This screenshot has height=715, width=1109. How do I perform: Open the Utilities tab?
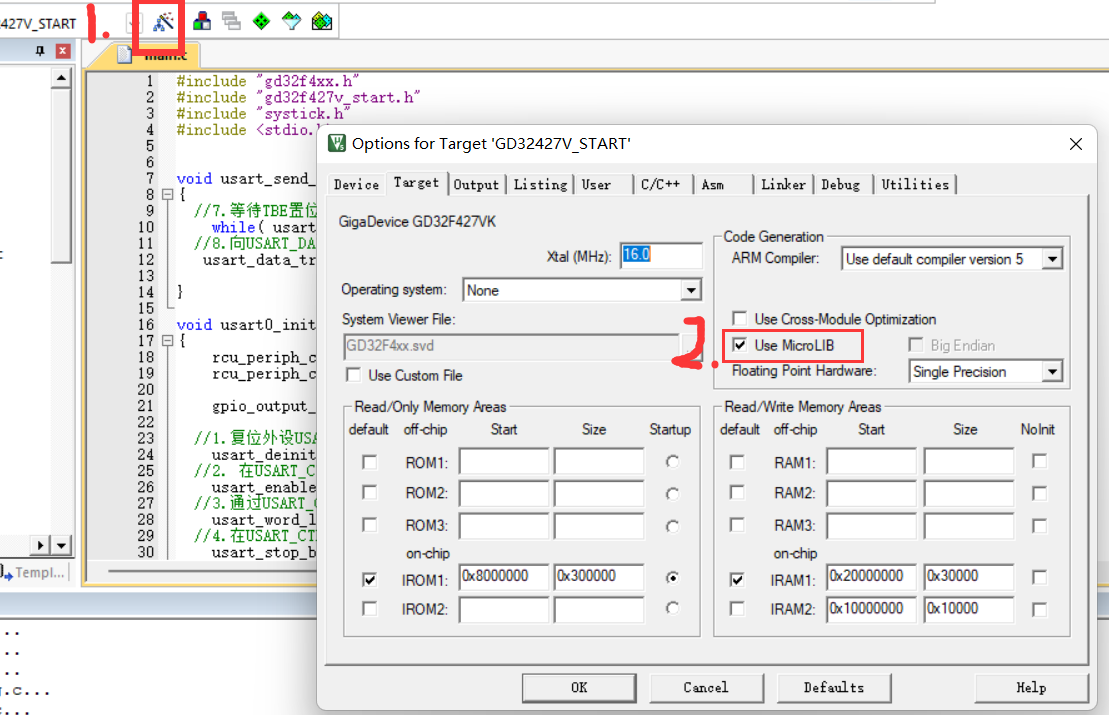point(915,185)
